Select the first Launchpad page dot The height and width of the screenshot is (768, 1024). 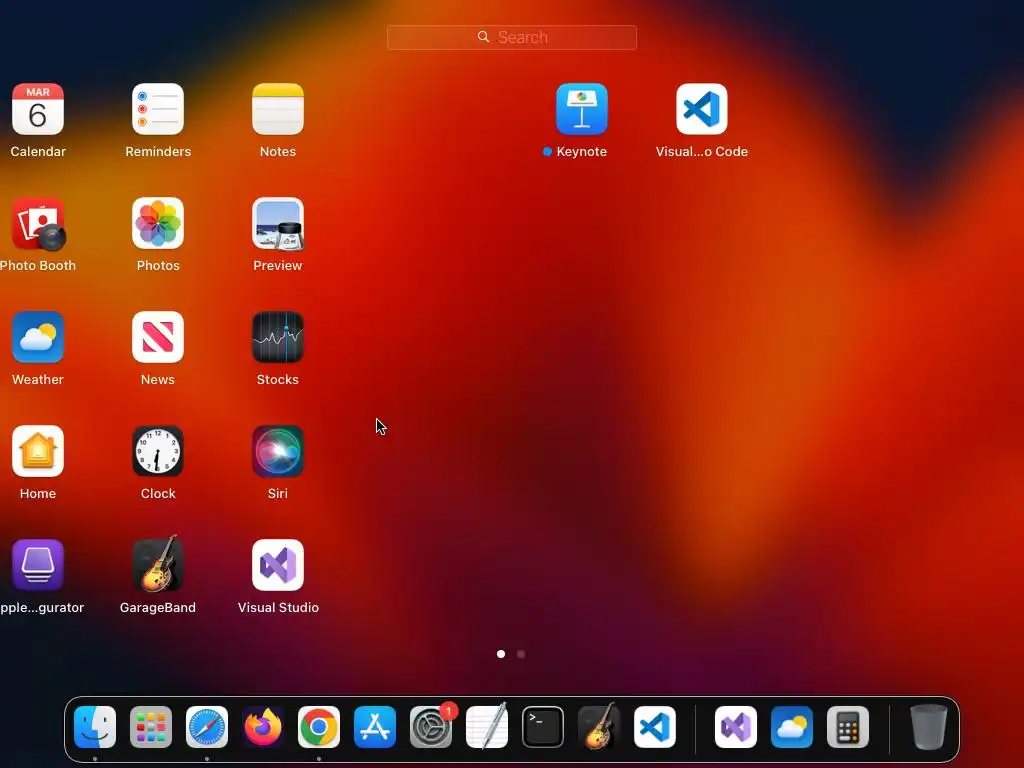click(501, 654)
